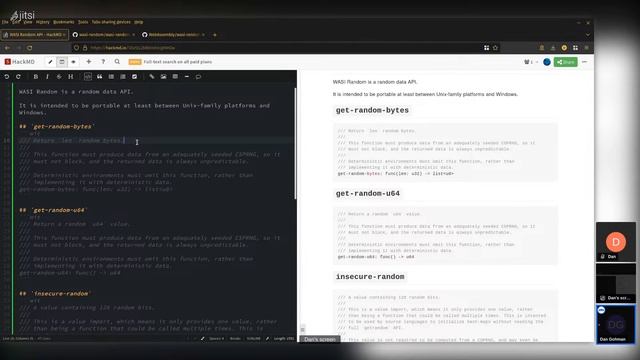Go back in browser
Image resolution: width=640 pixels, height=360 pixels.
(x=7, y=48)
